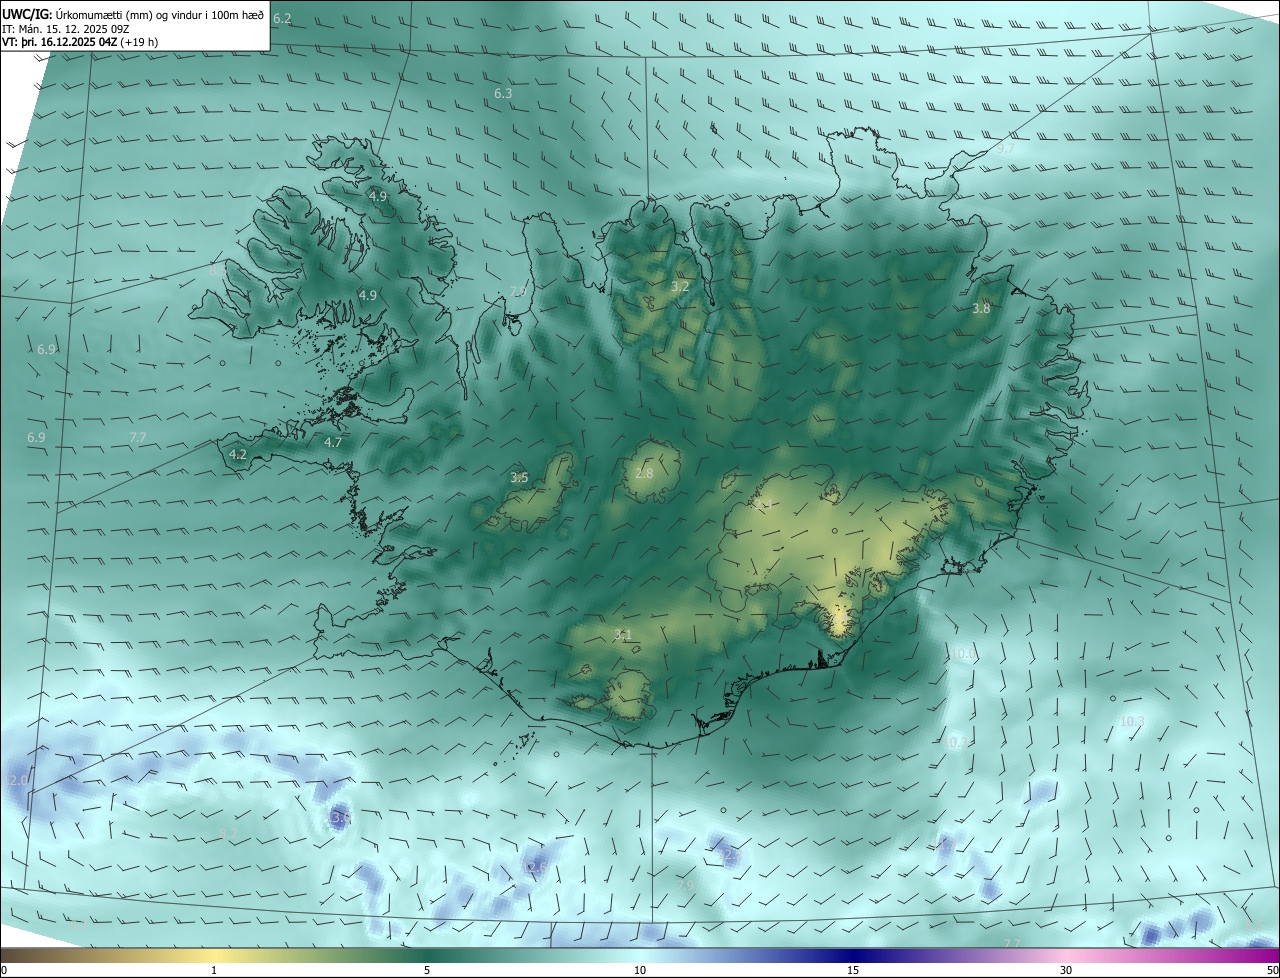Select the 12.2 value label
Viewport: 1280px width, 978px height.
[x=731, y=857]
